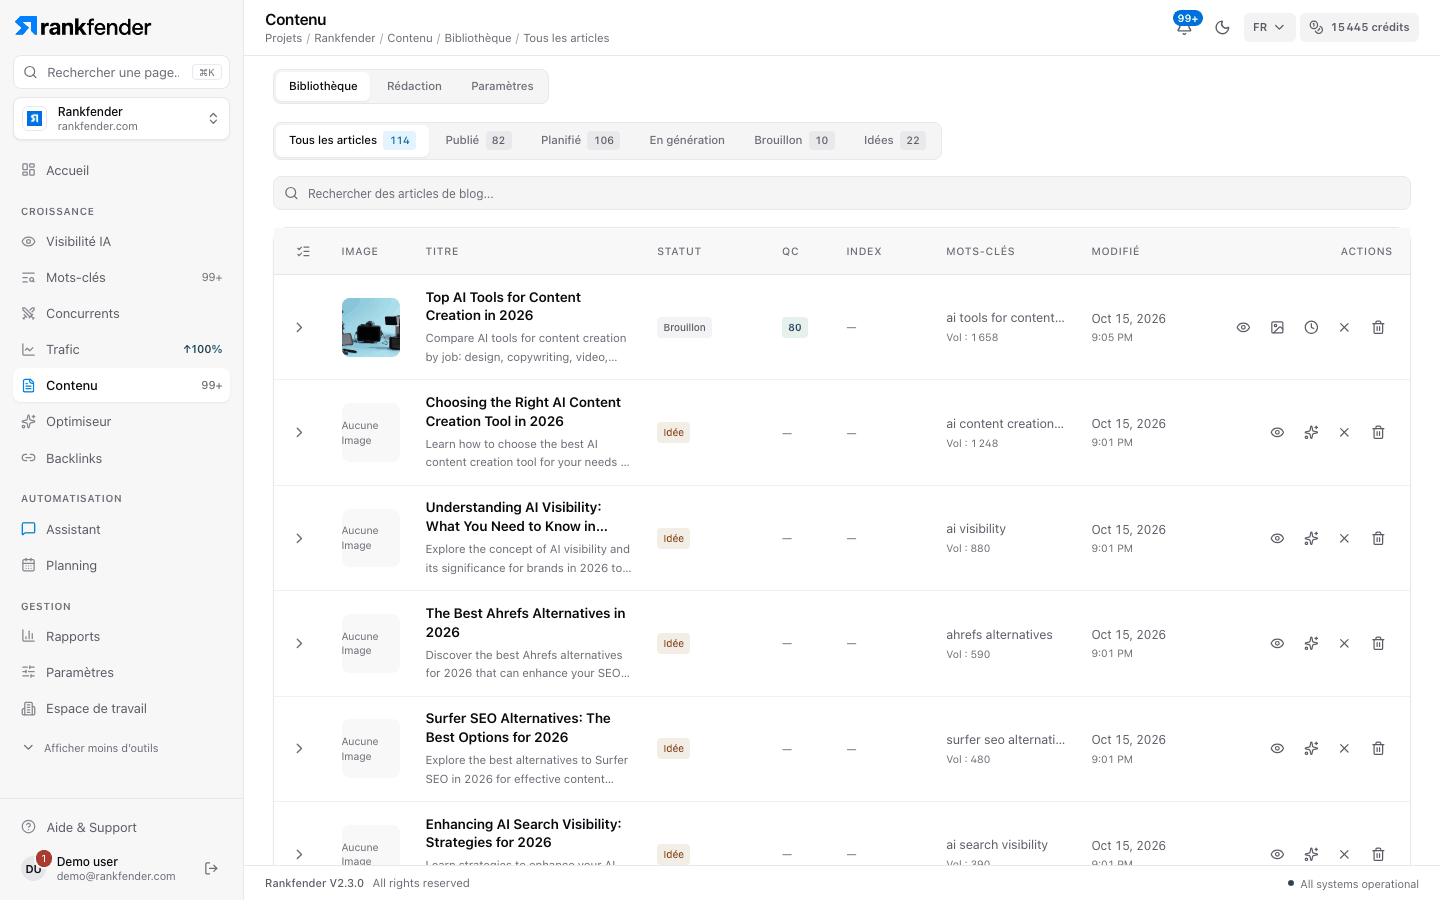Expand the 'Choosing the Right AI Content' row
The width and height of the screenshot is (1440, 900).
(299, 432)
